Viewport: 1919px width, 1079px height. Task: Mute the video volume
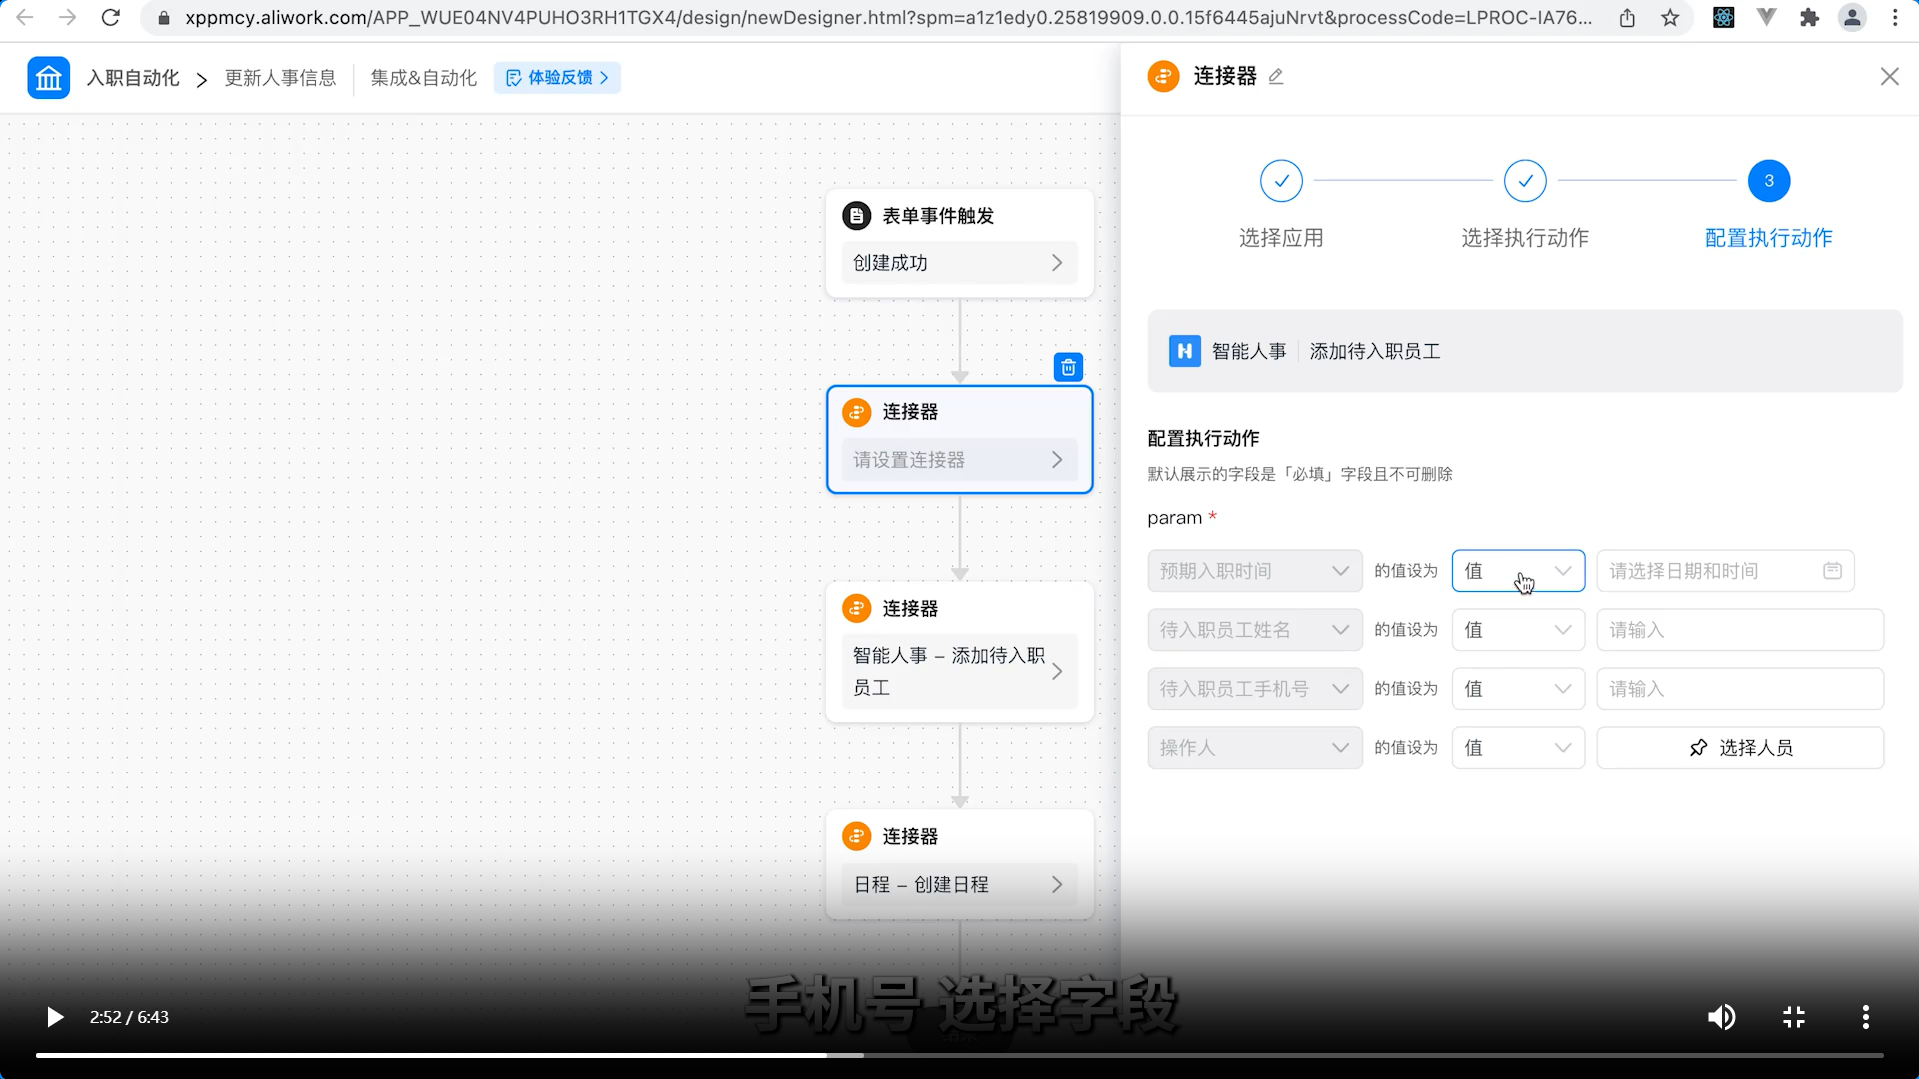pyautogui.click(x=1721, y=1017)
